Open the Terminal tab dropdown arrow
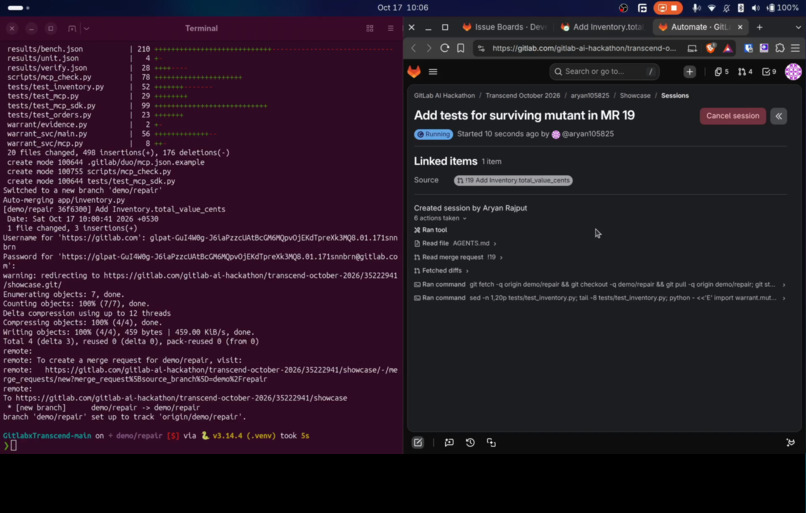Image resolution: width=806 pixels, height=513 pixels. tap(86, 28)
